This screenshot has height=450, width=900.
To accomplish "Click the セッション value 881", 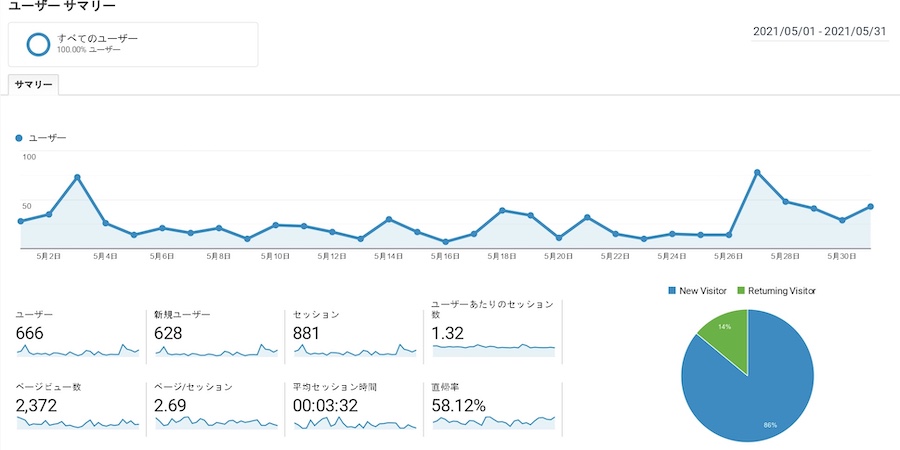I will coord(307,333).
